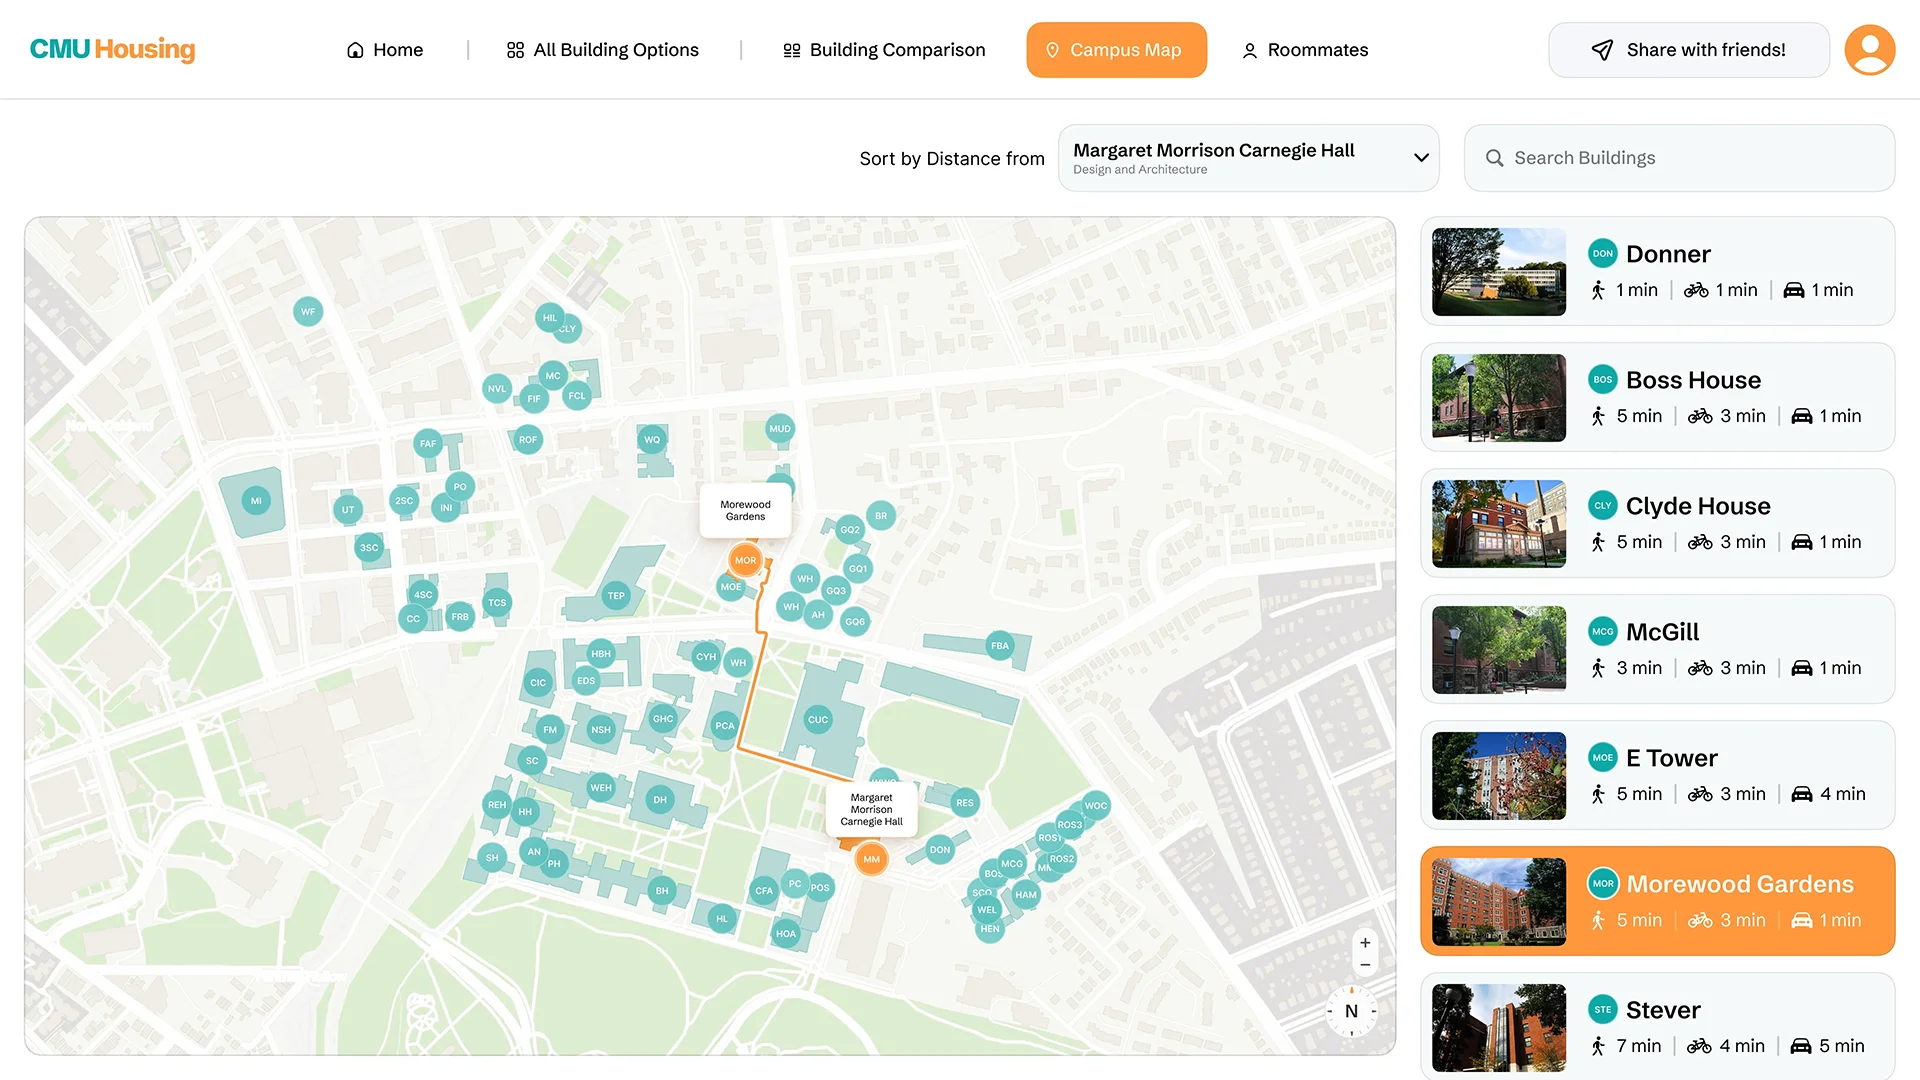Select the MUD building marker on map

click(779, 429)
